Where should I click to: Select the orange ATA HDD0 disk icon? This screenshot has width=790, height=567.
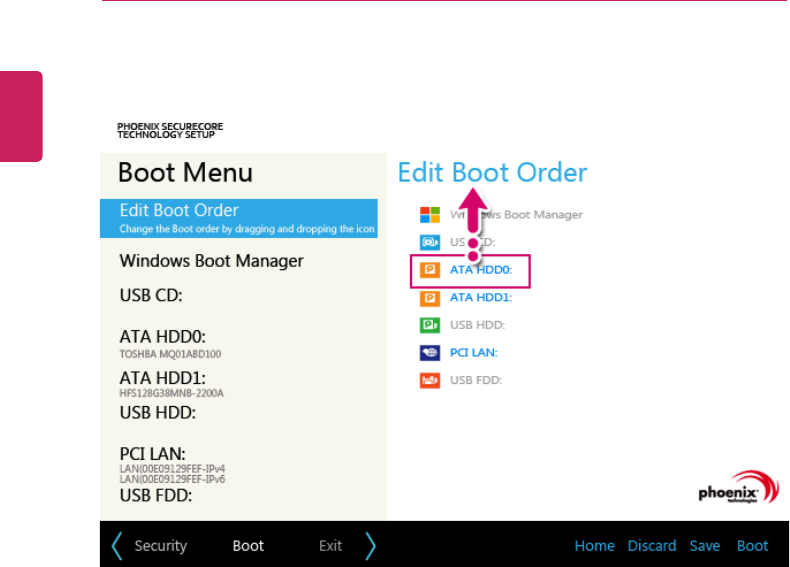point(430,270)
